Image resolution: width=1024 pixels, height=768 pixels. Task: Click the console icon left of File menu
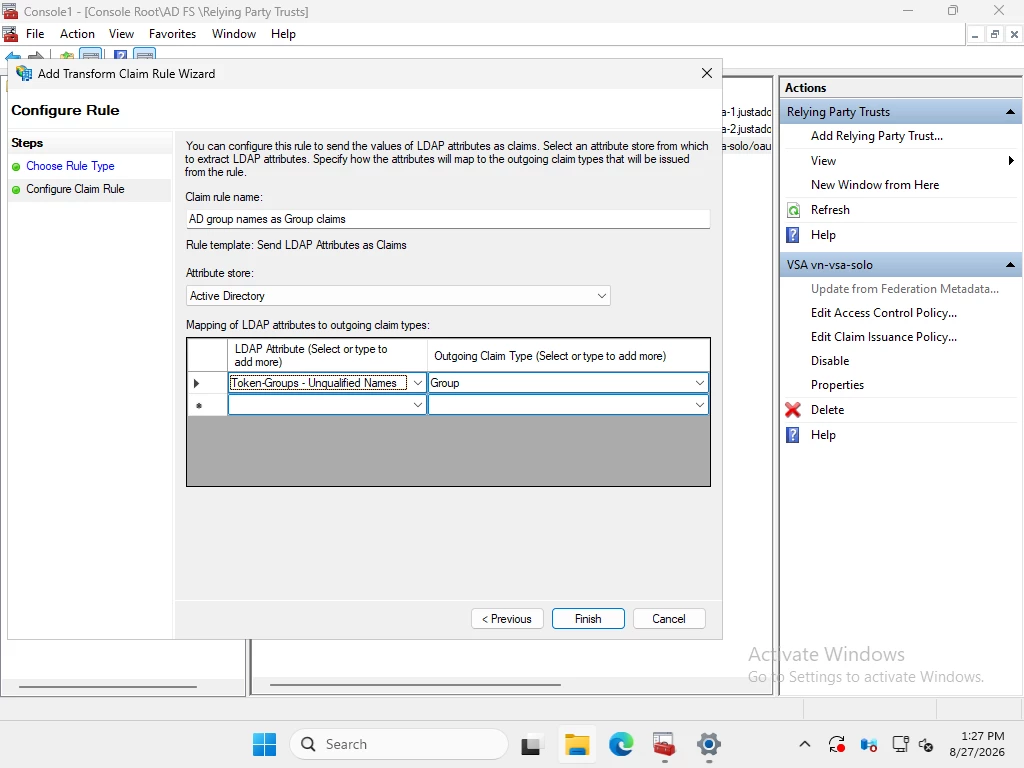10,34
